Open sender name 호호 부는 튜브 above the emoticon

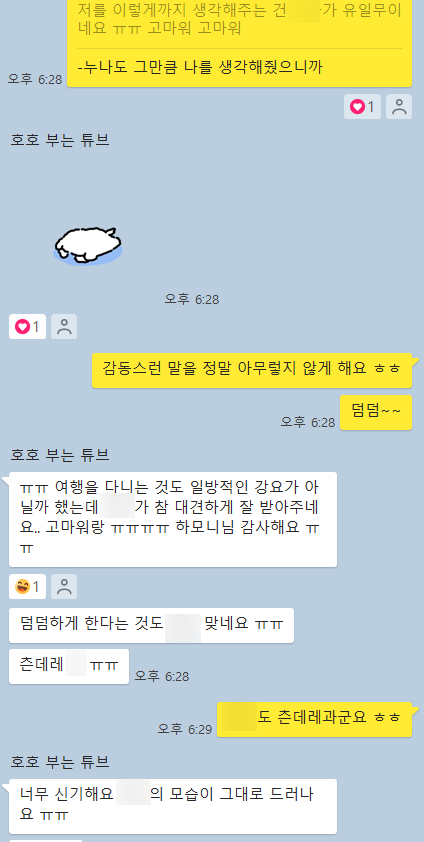(x=60, y=140)
